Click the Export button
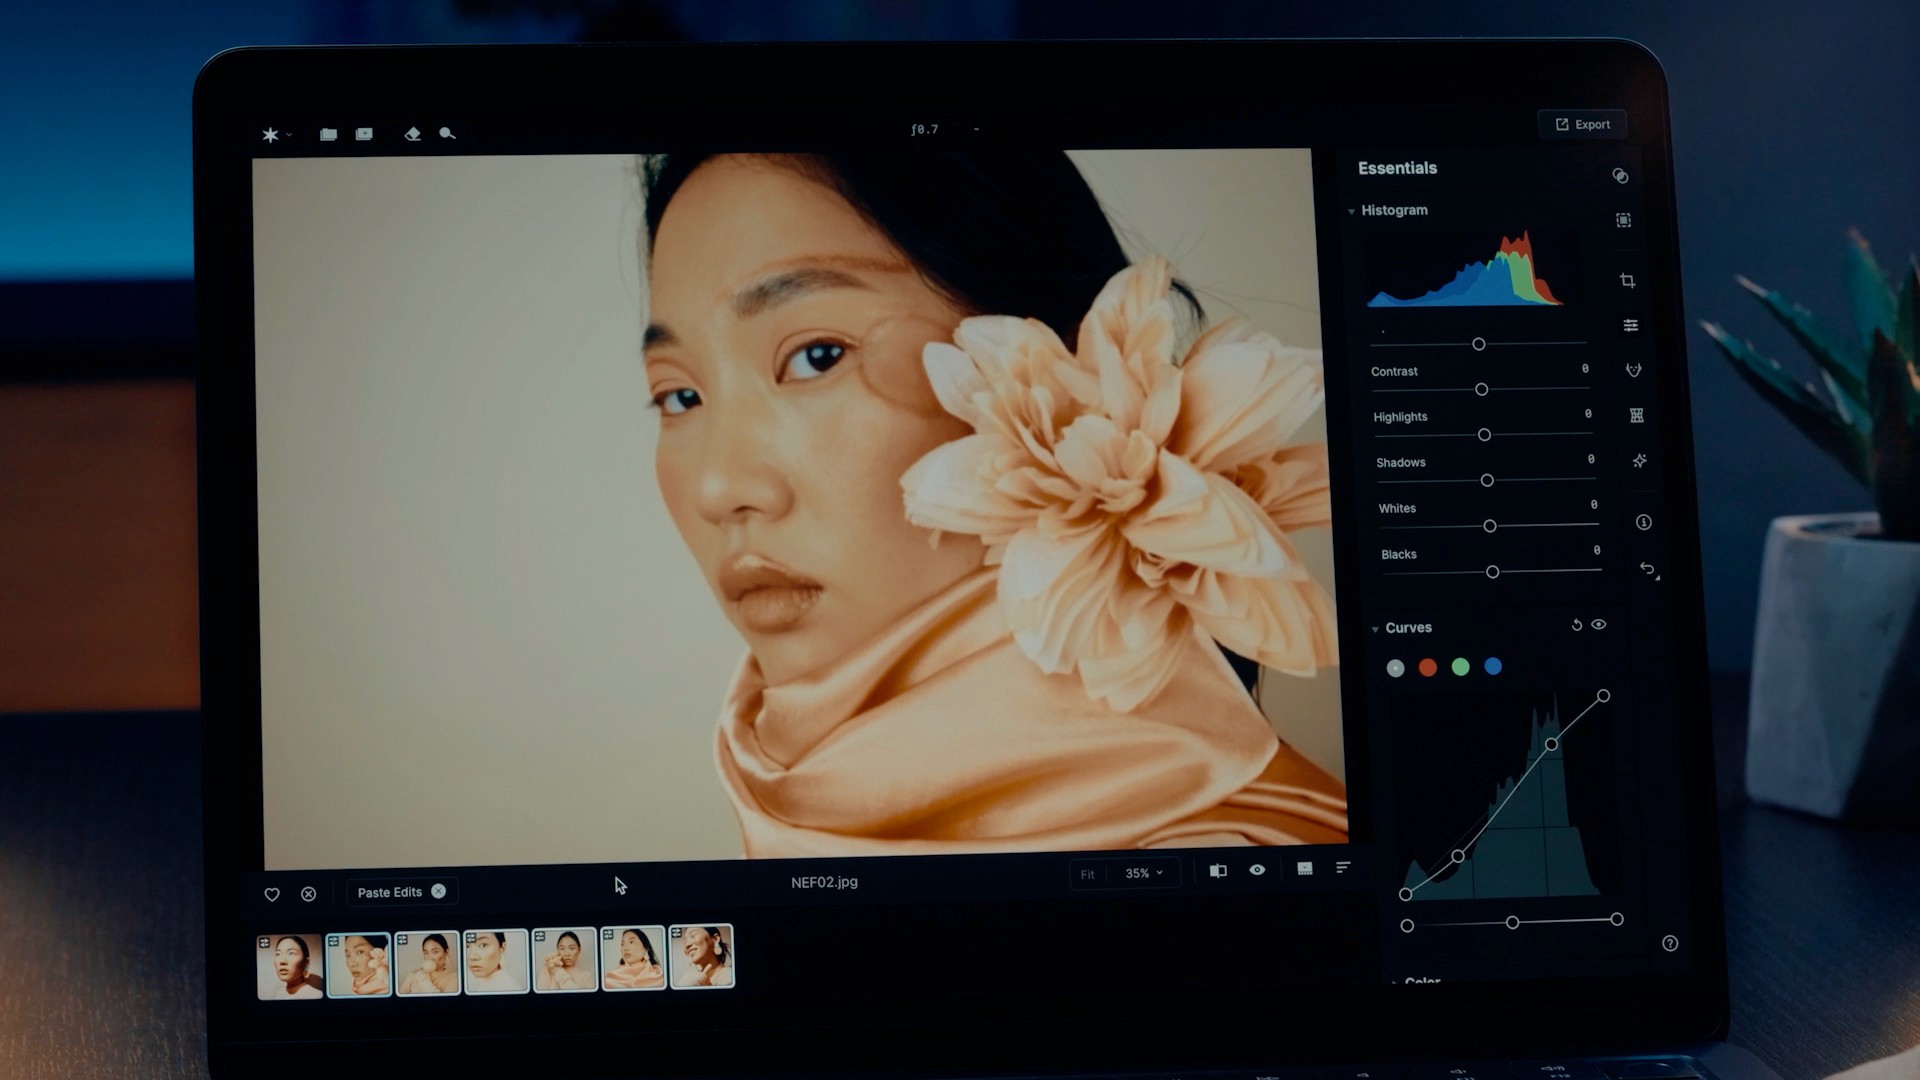The width and height of the screenshot is (1920, 1080). 1582,125
